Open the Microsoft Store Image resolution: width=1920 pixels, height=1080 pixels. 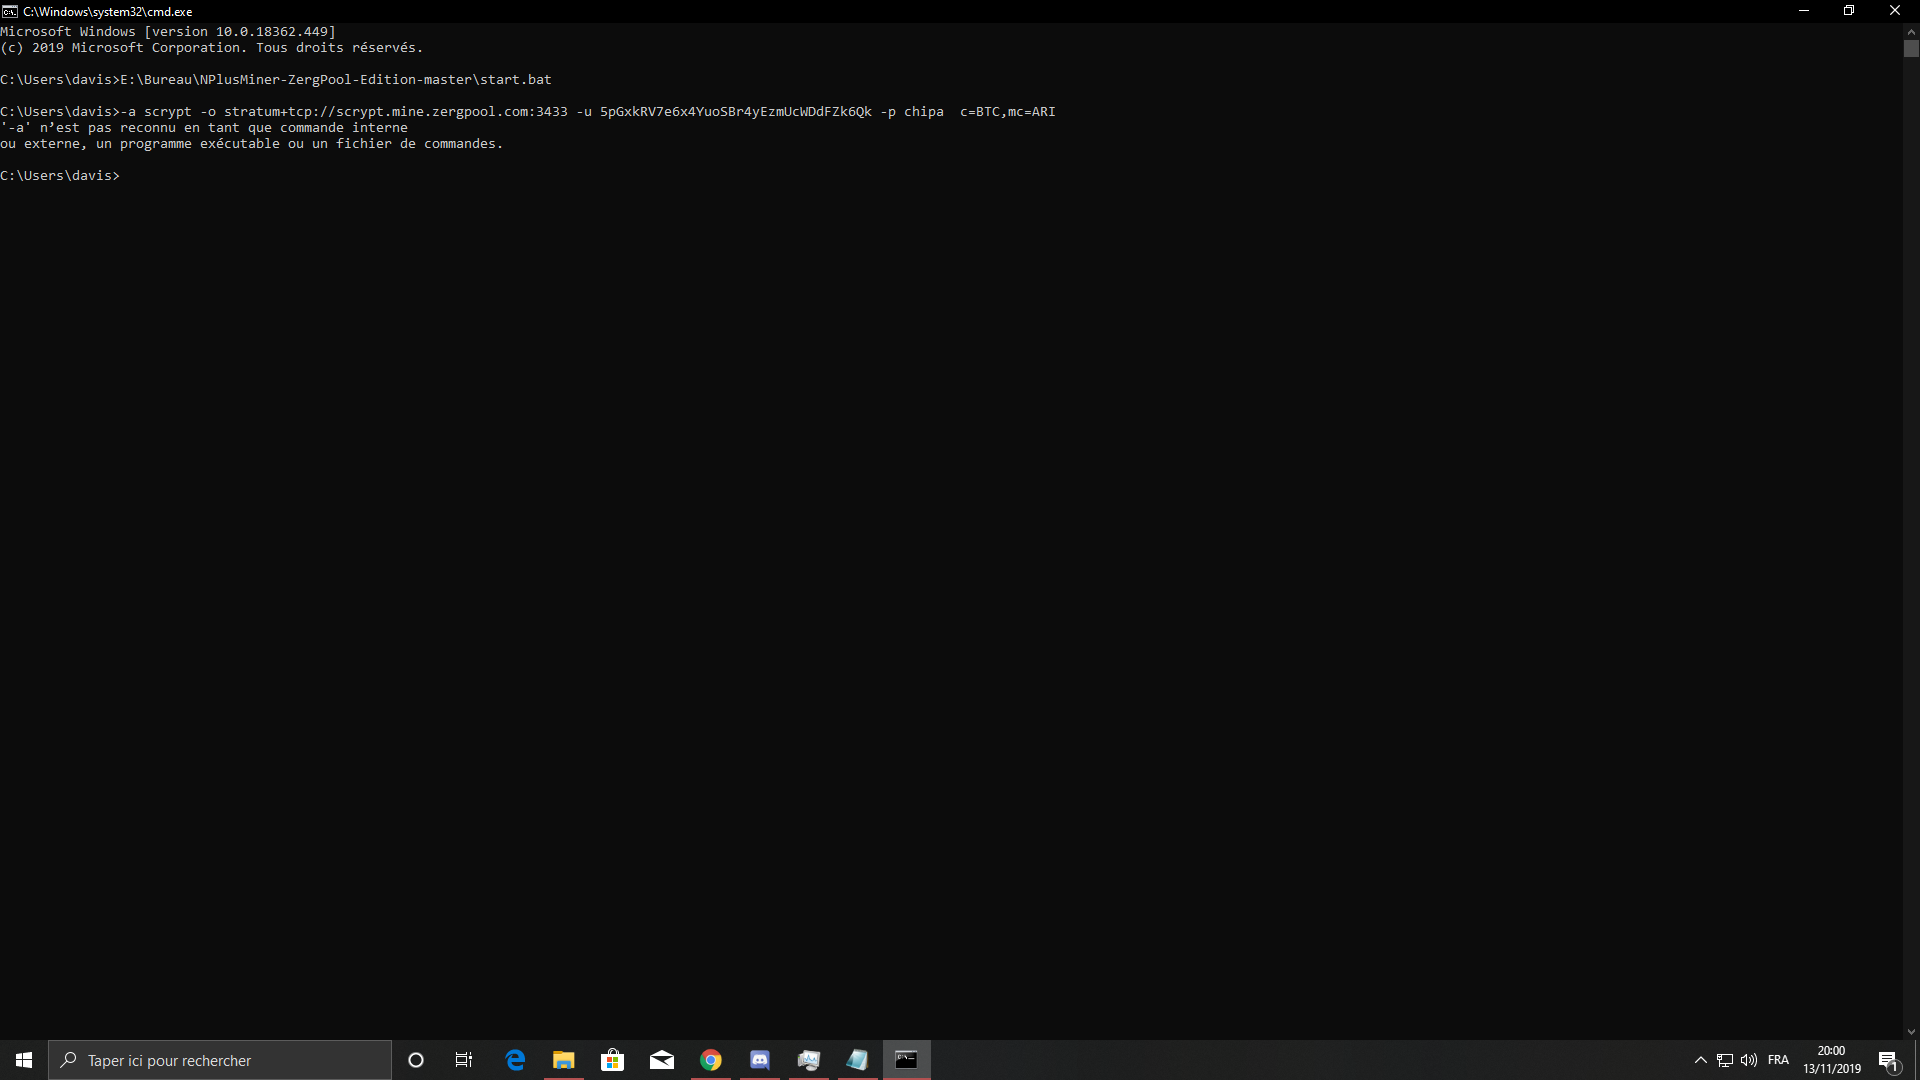click(x=613, y=1059)
